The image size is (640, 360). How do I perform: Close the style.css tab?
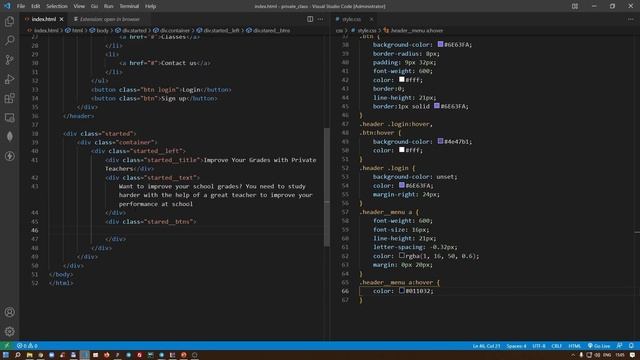(371, 19)
